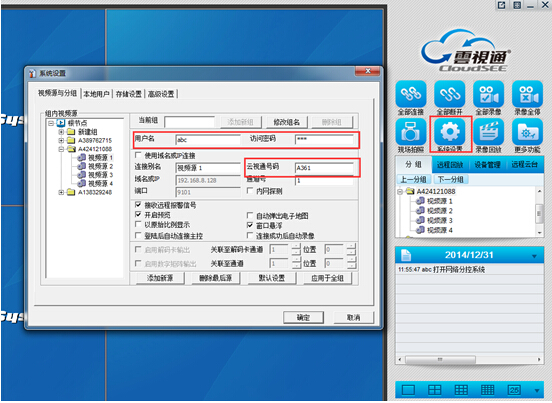Select the four-window grid layout icon
The height and width of the screenshot is (403, 552).
pyautogui.click(x=434, y=390)
